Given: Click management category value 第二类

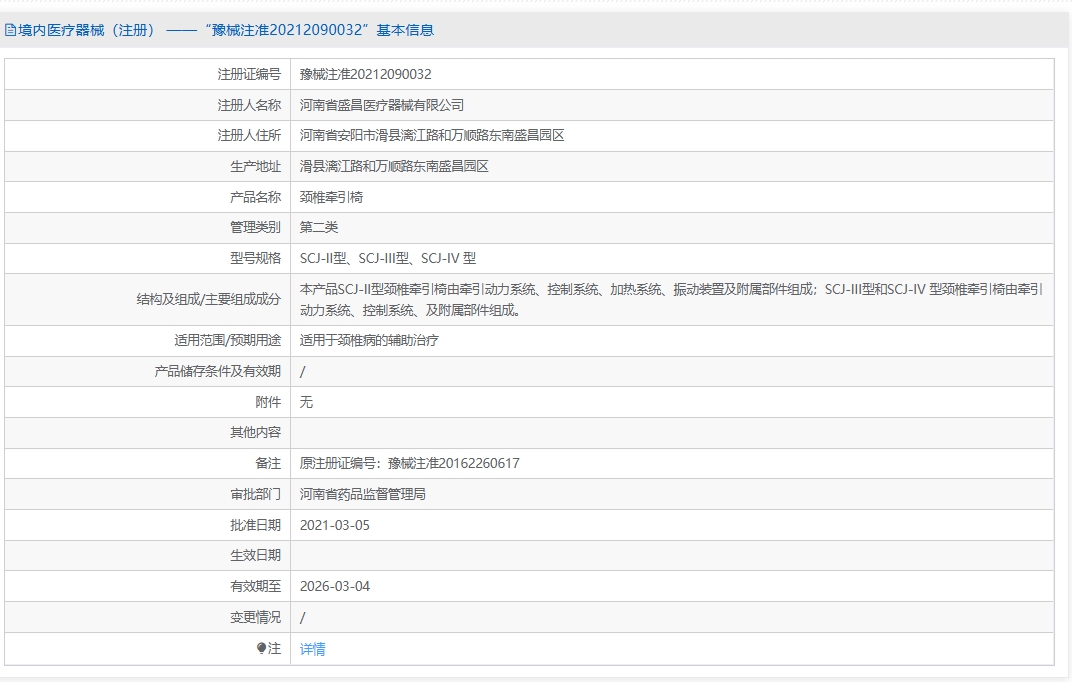Looking at the screenshot, I should (319, 228).
